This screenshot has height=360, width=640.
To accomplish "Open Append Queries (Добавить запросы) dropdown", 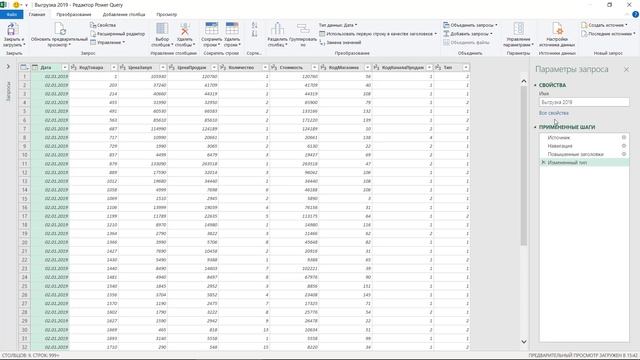I will [468, 34].
